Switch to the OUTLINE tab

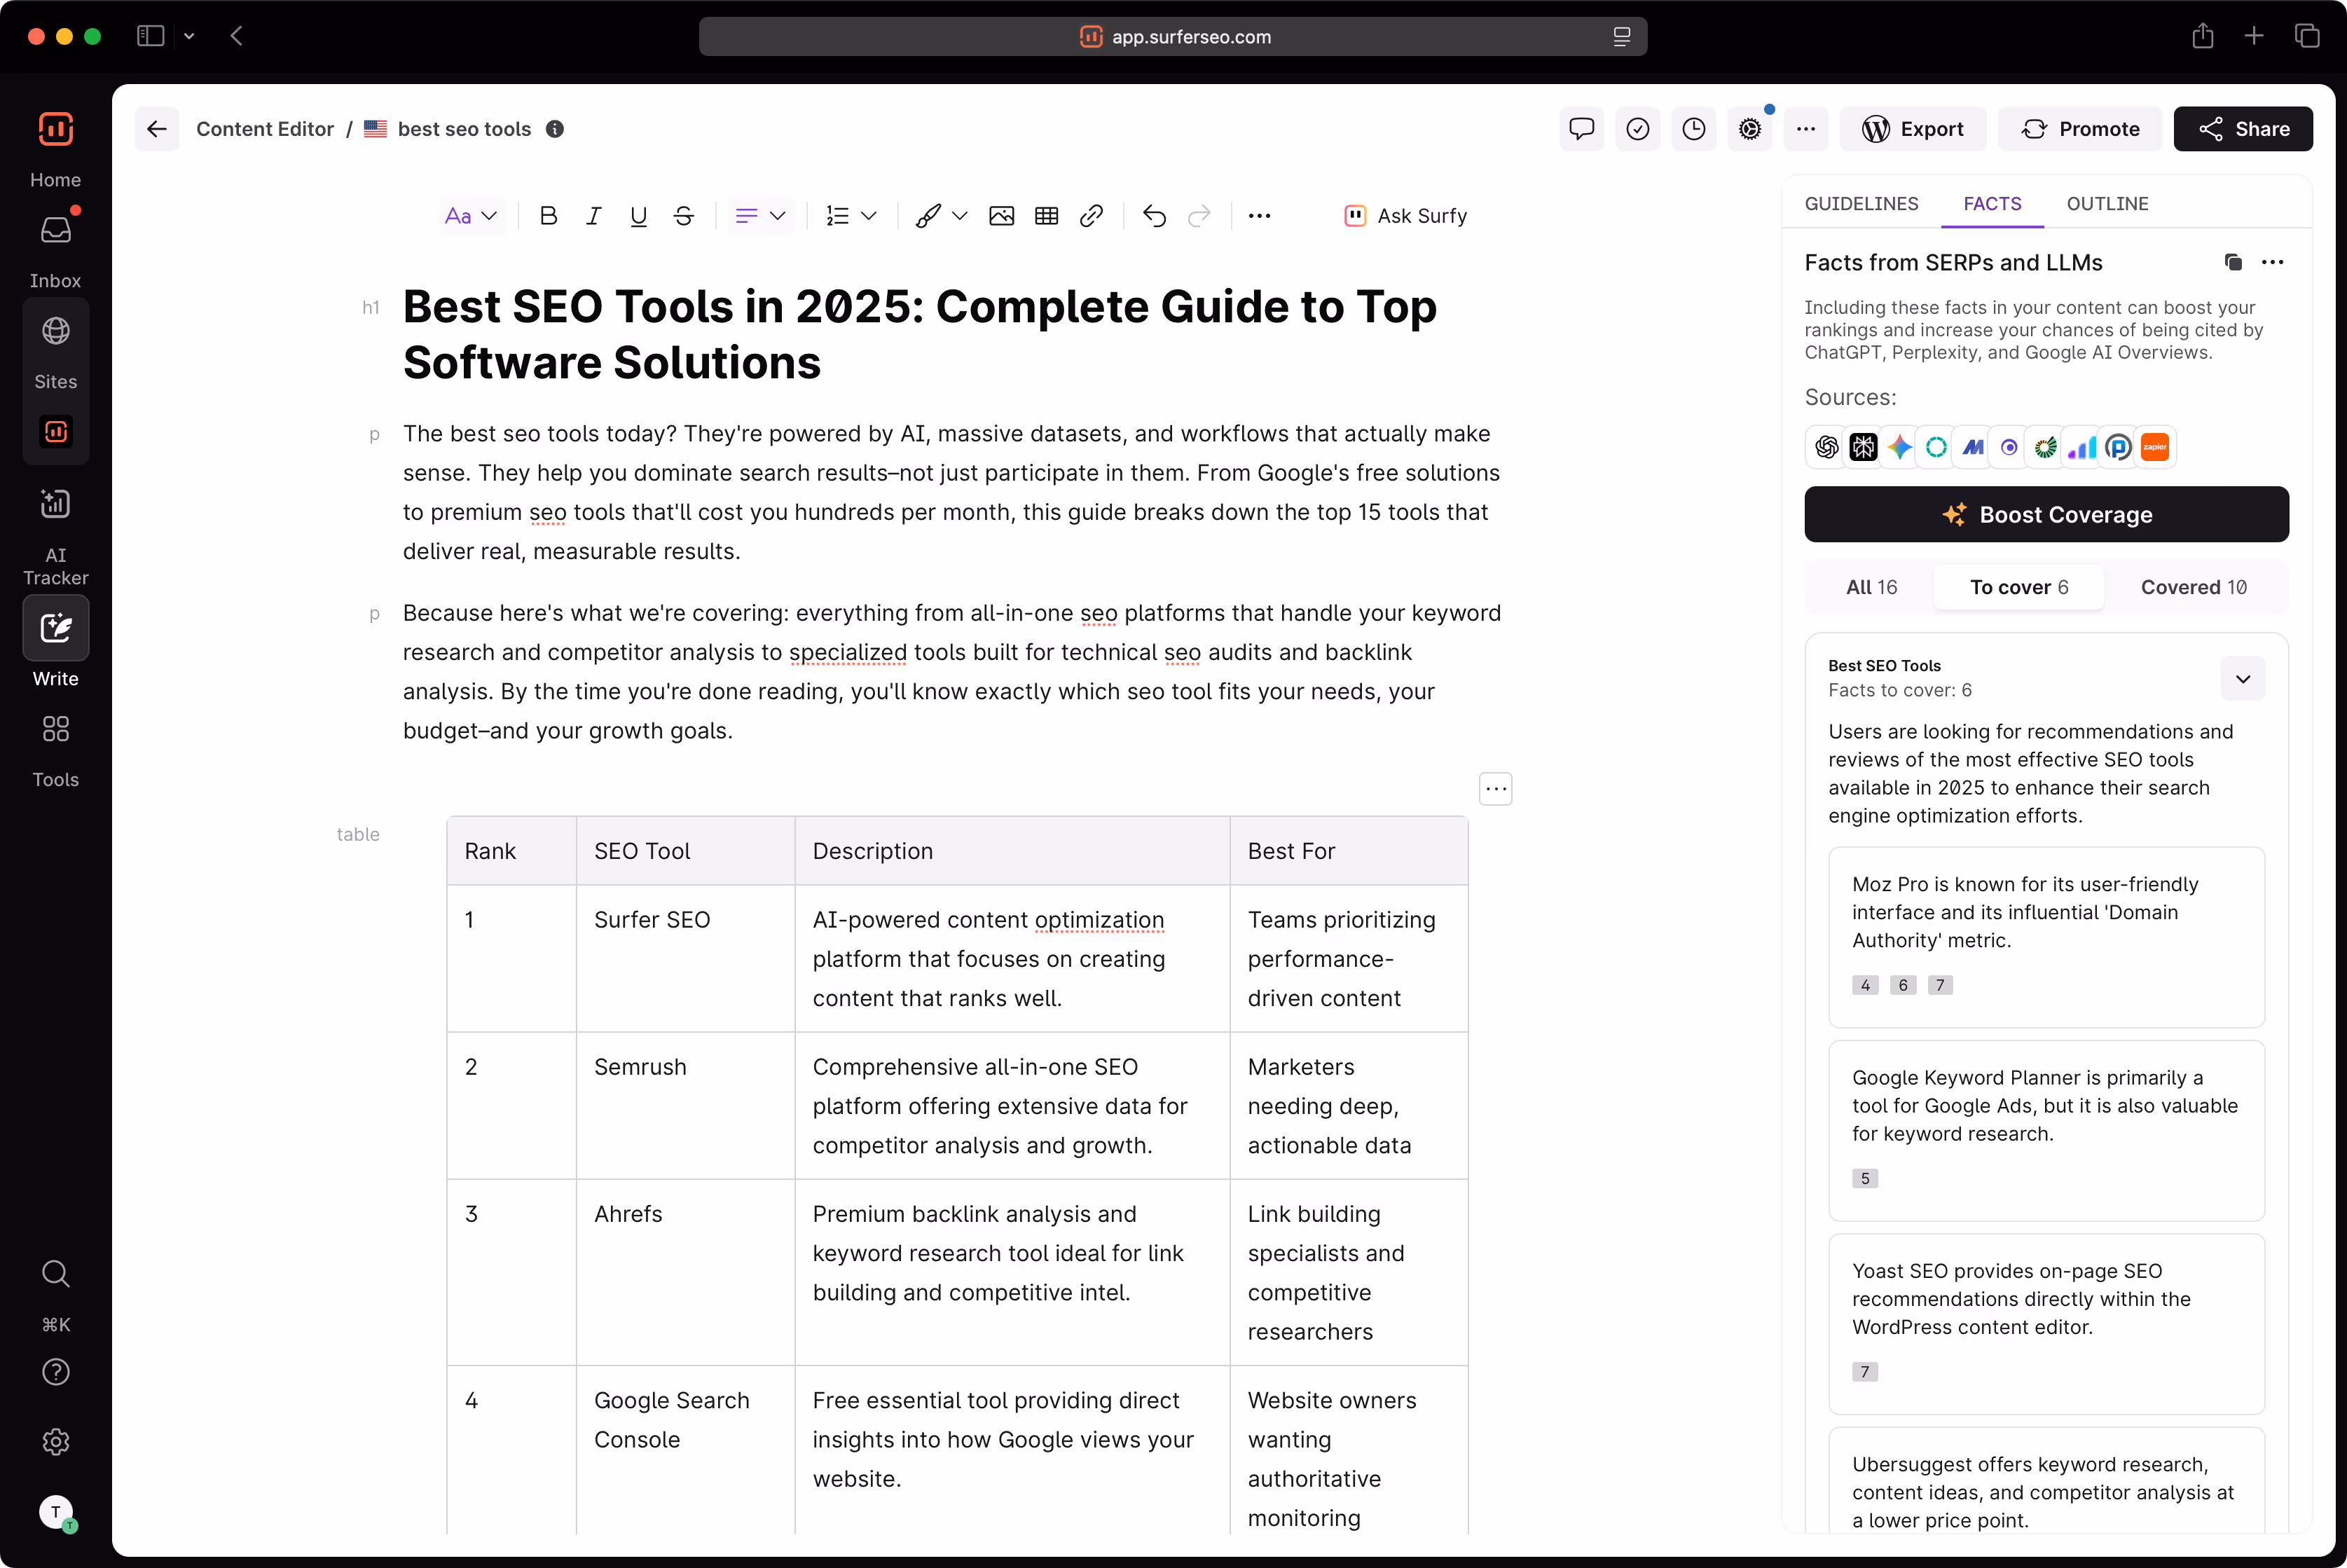coord(2107,204)
